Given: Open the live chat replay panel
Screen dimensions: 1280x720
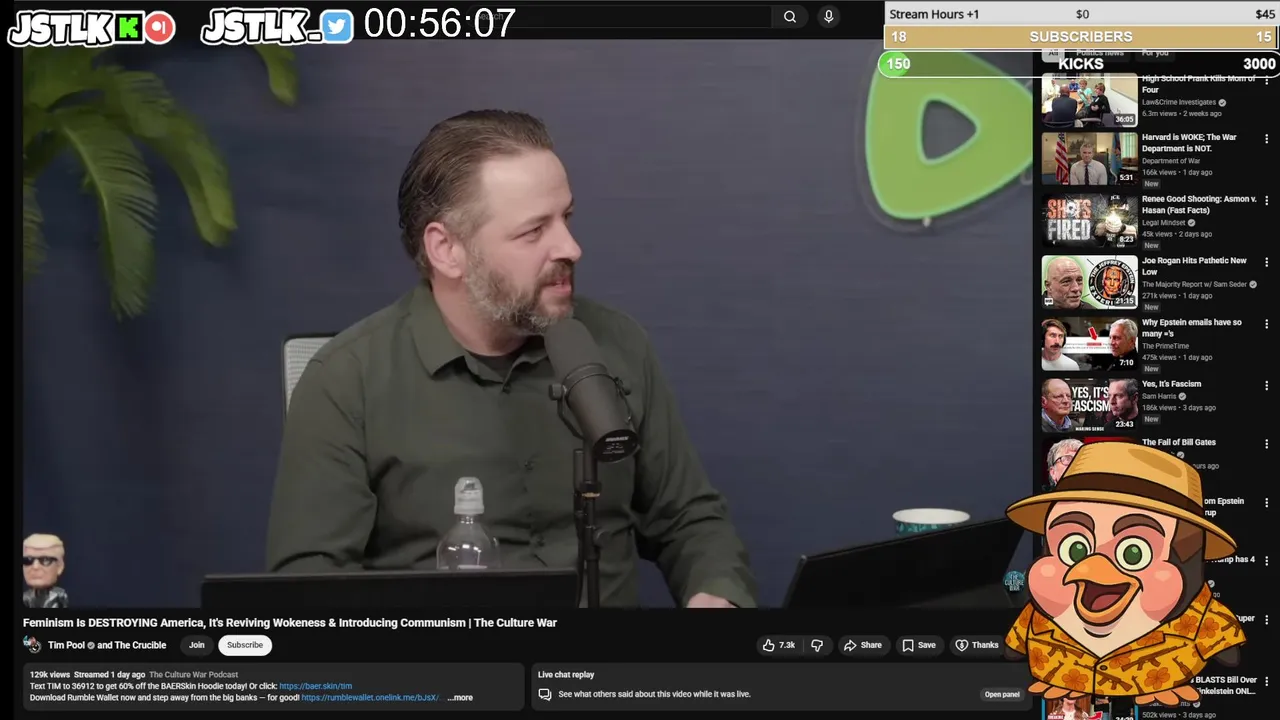Looking at the screenshot, I should (x=1002, y=694).
